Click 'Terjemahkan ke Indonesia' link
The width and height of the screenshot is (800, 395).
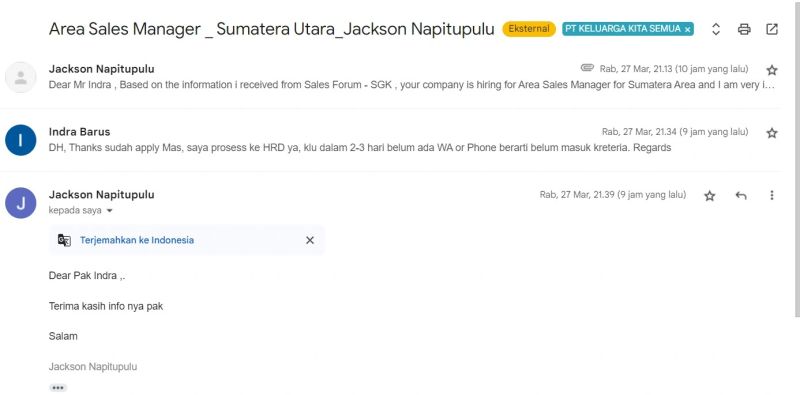point(137,240)
